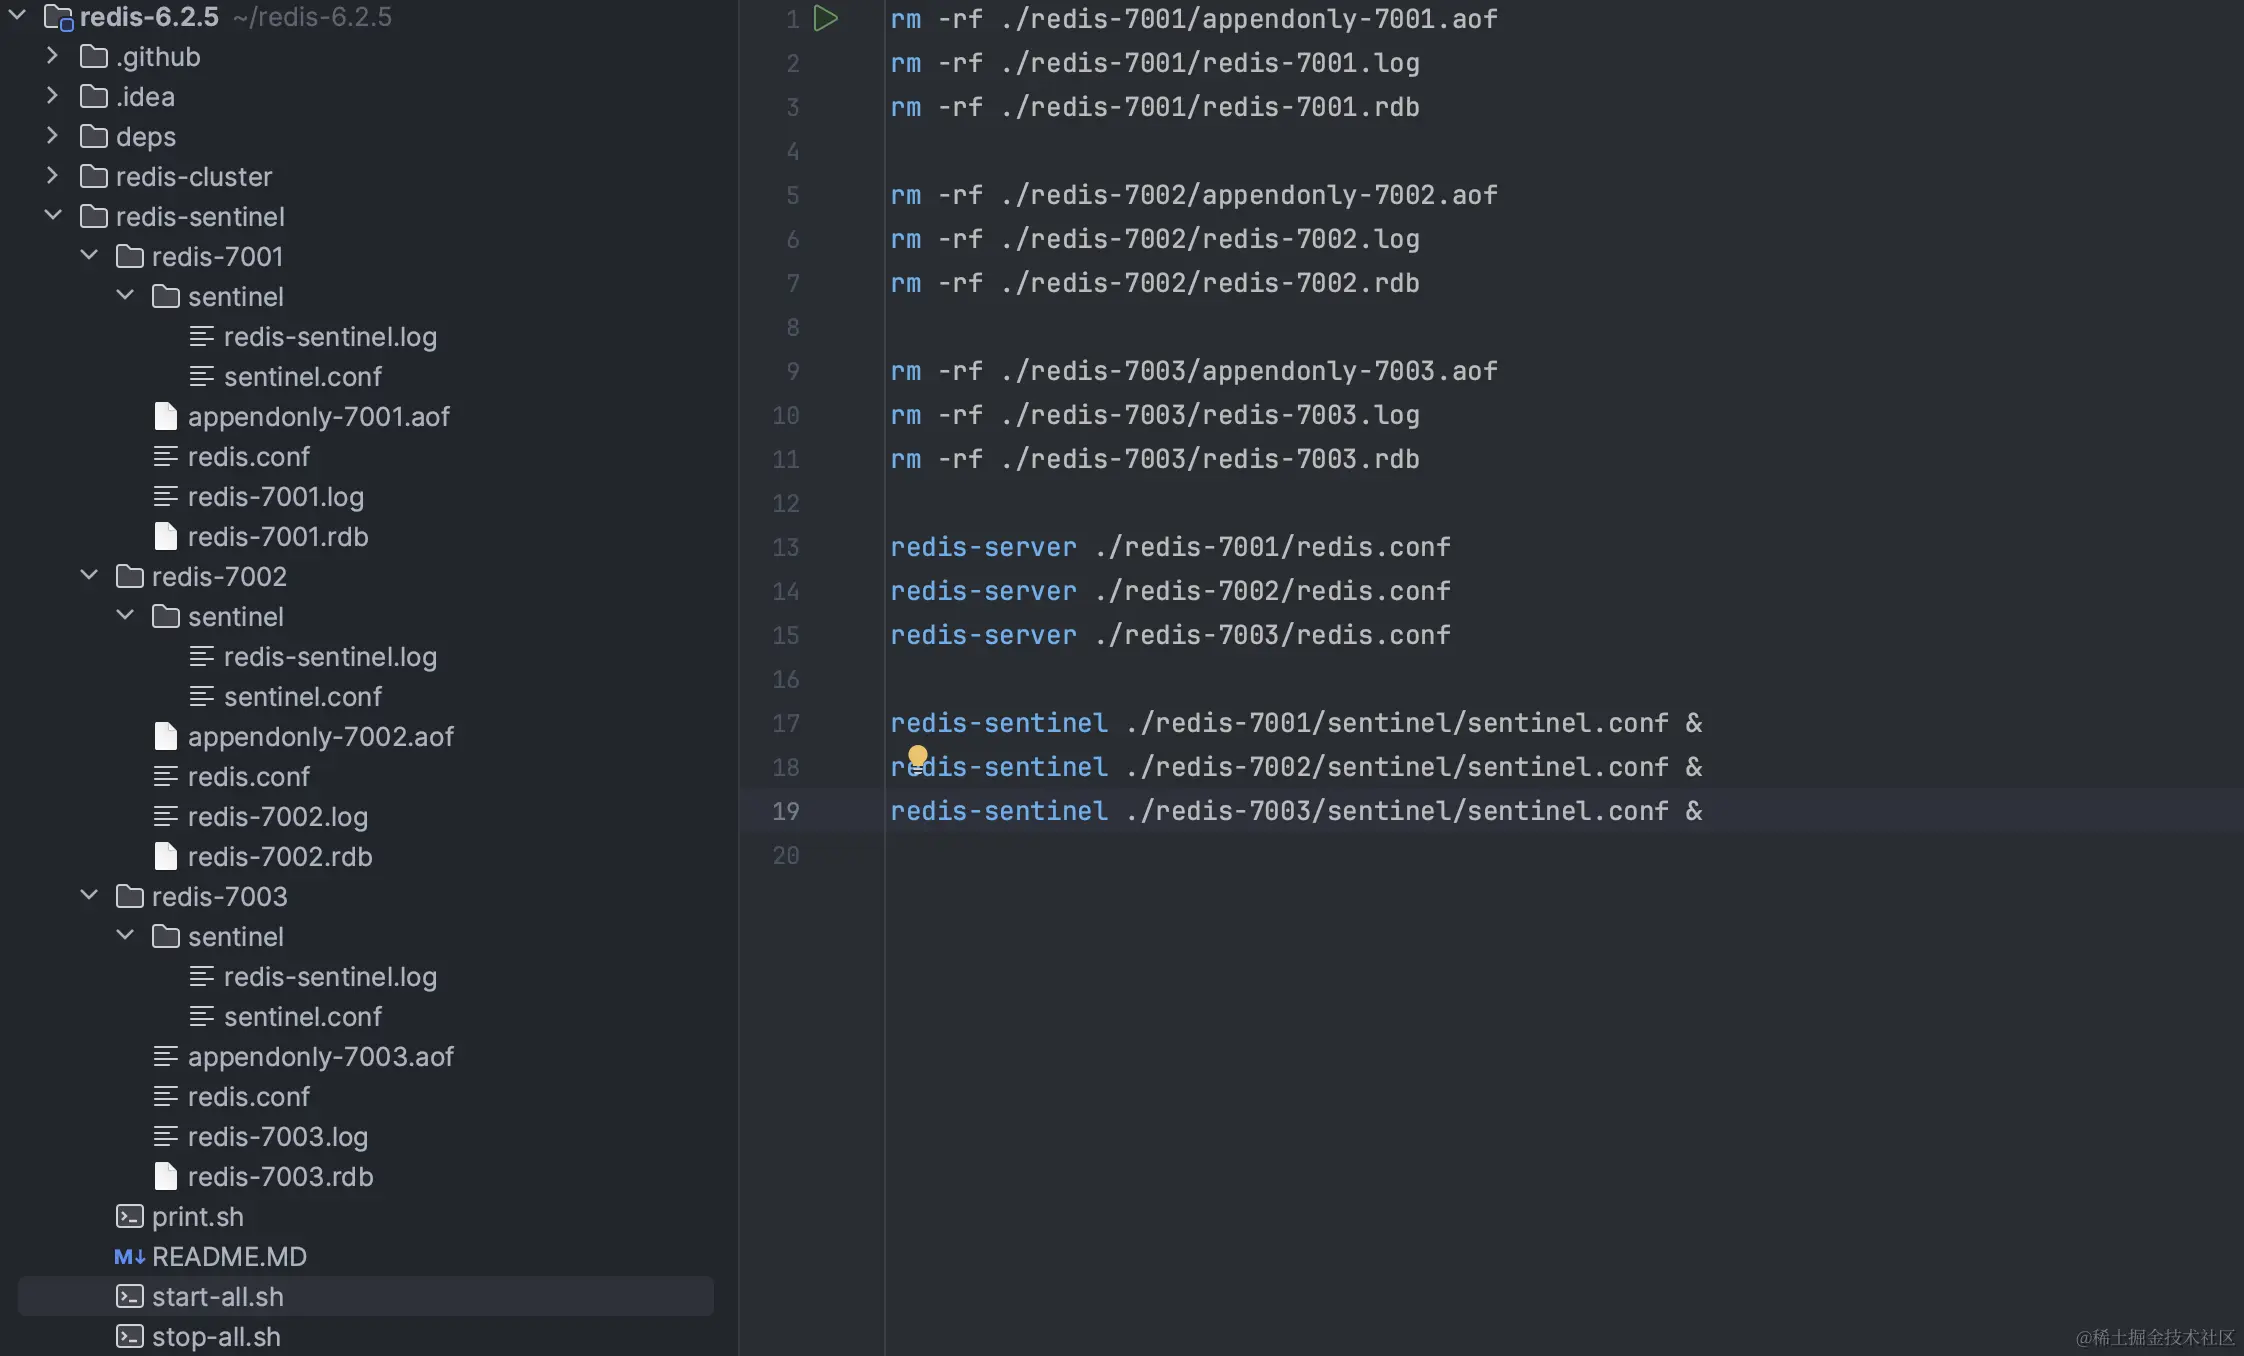The width and height of the screenshot is (2244, 1356).
Task: Click line number 13 in gutter
Action: (x=785, y=547)
